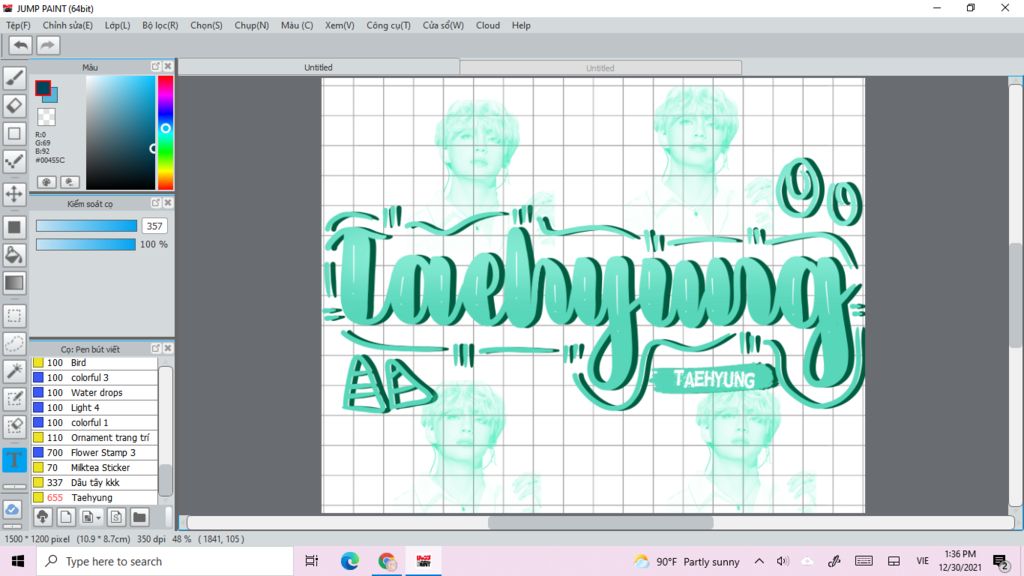Select the Dot pen tool
The width and height of the screenshot is (1024, 576).
[x=14, y=161]
